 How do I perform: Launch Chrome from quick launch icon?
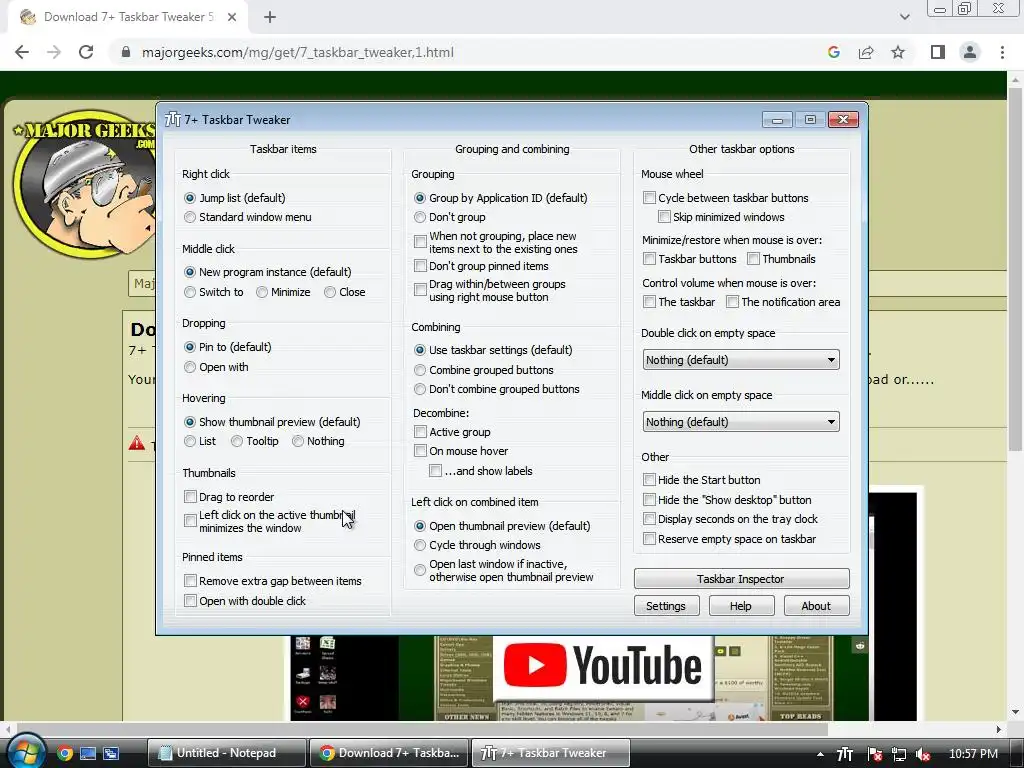(x=64, y=753)
